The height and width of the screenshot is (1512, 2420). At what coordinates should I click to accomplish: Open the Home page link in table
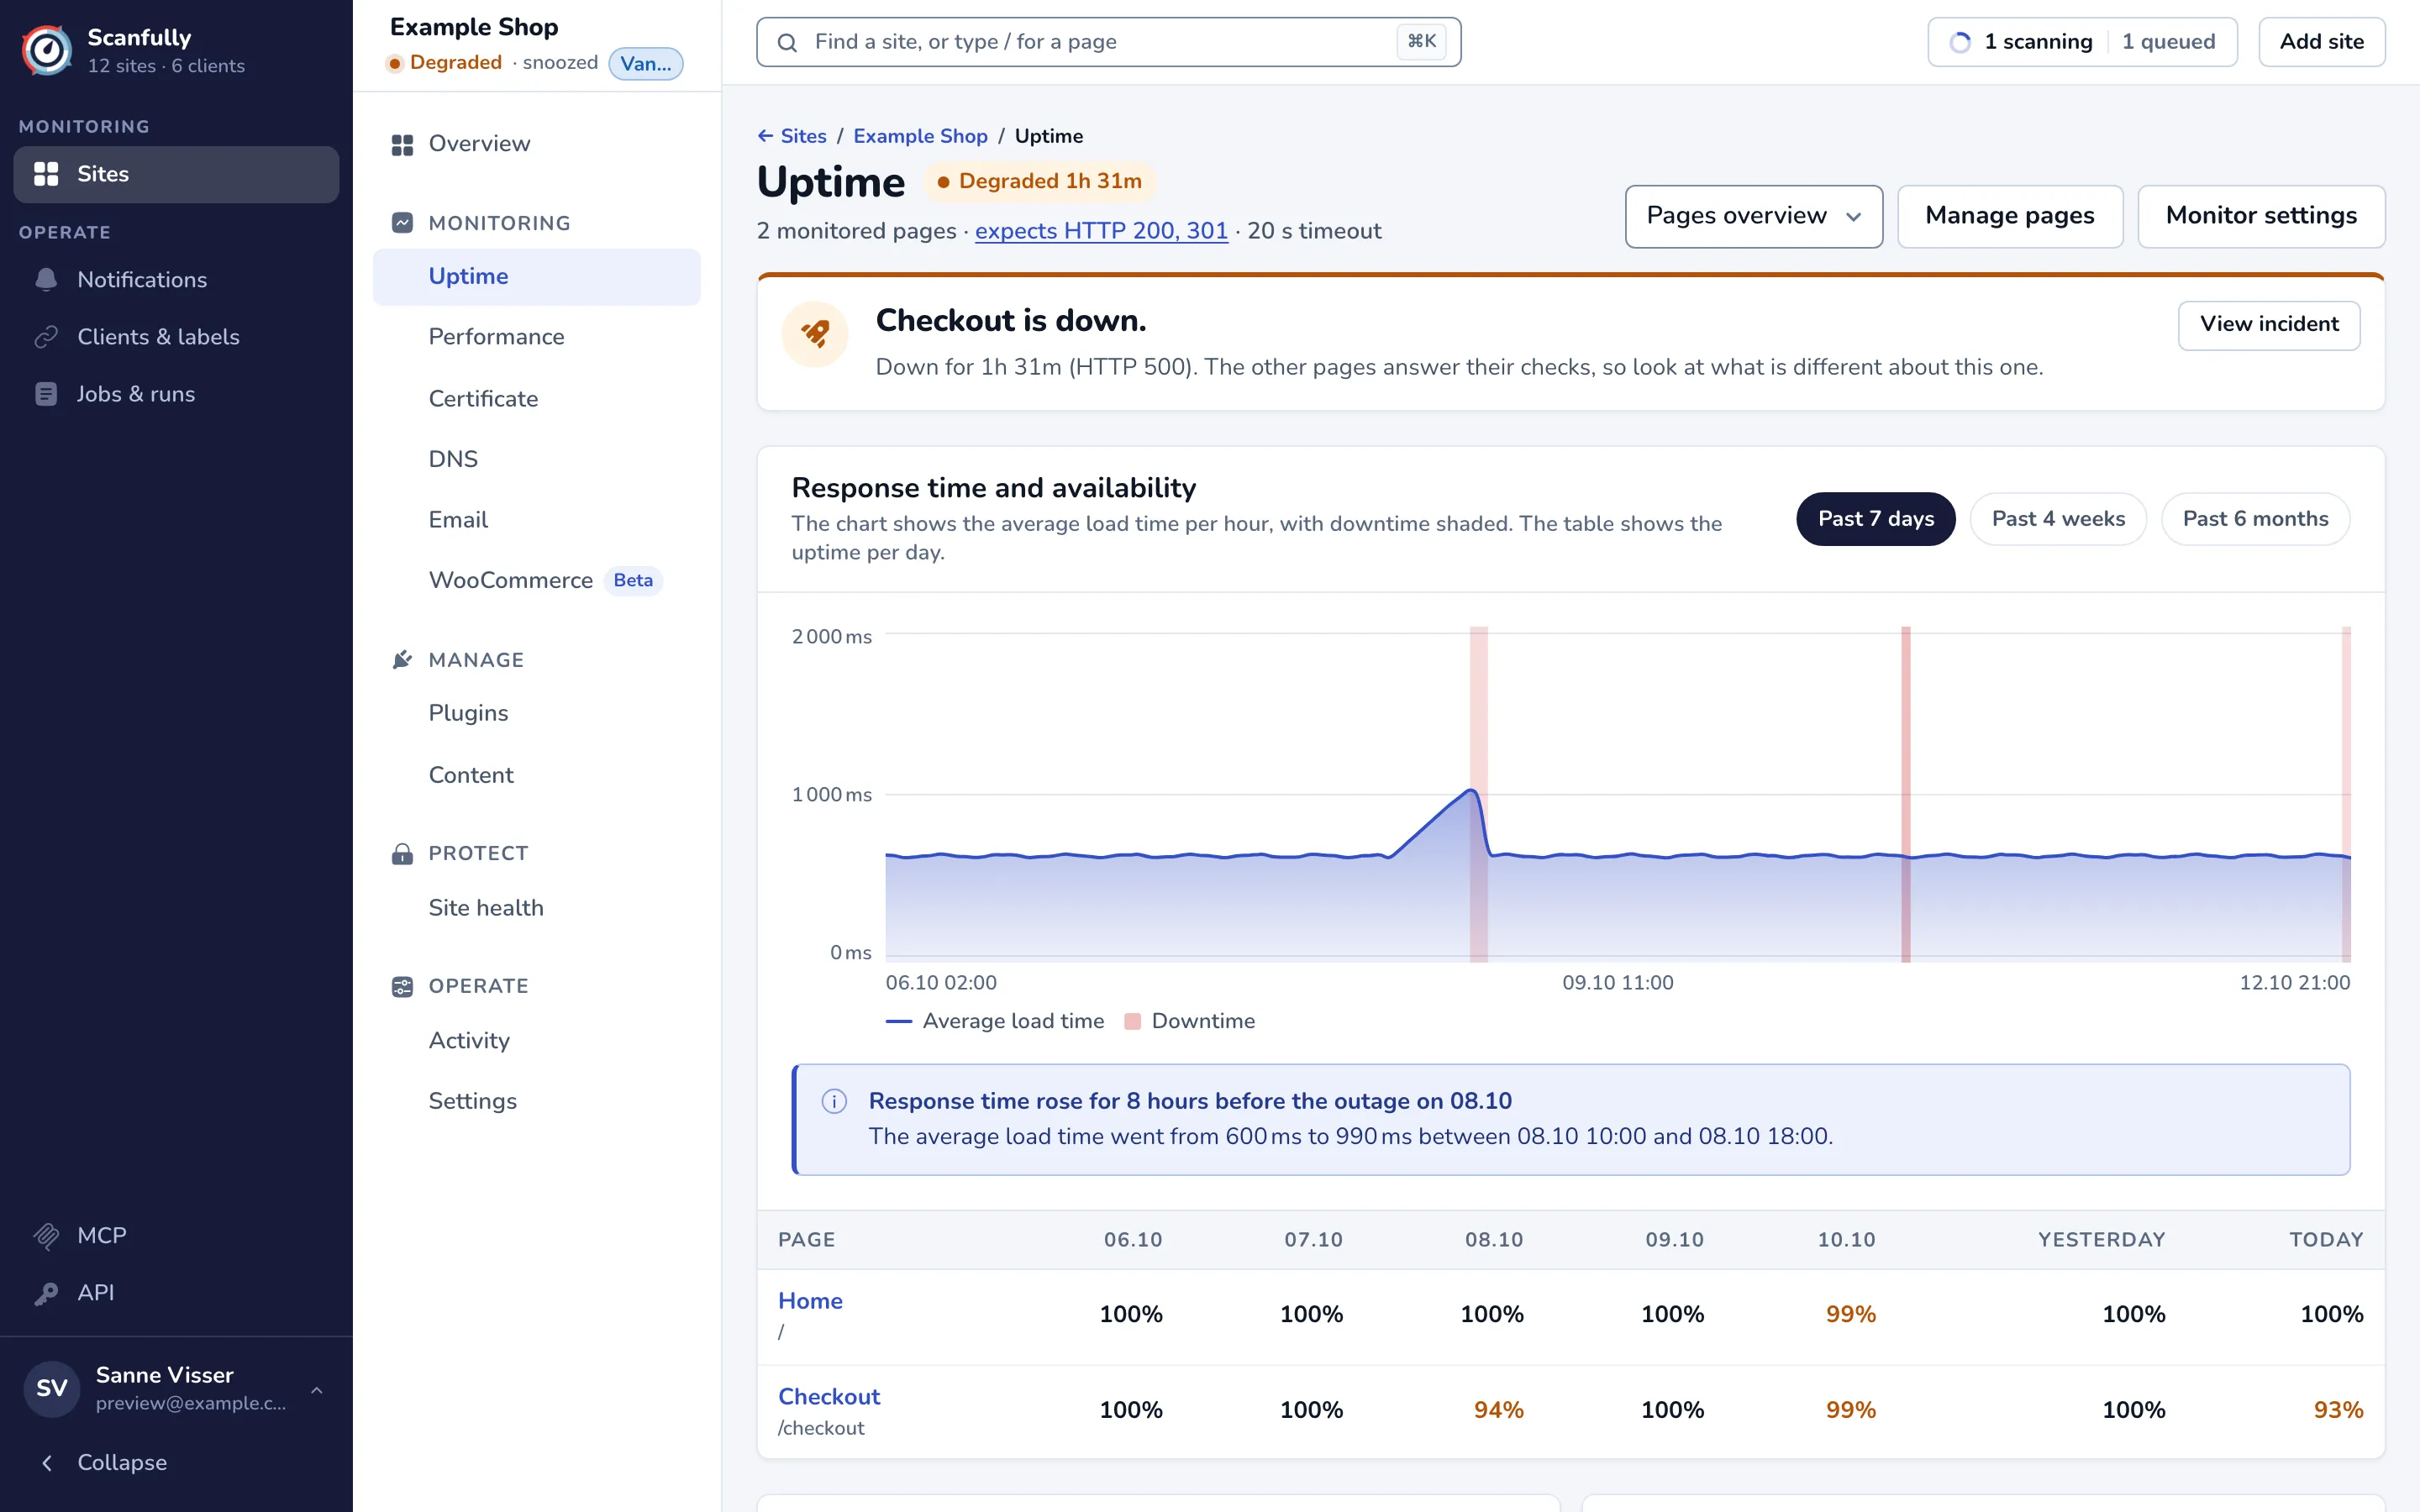click(810, 1301)
